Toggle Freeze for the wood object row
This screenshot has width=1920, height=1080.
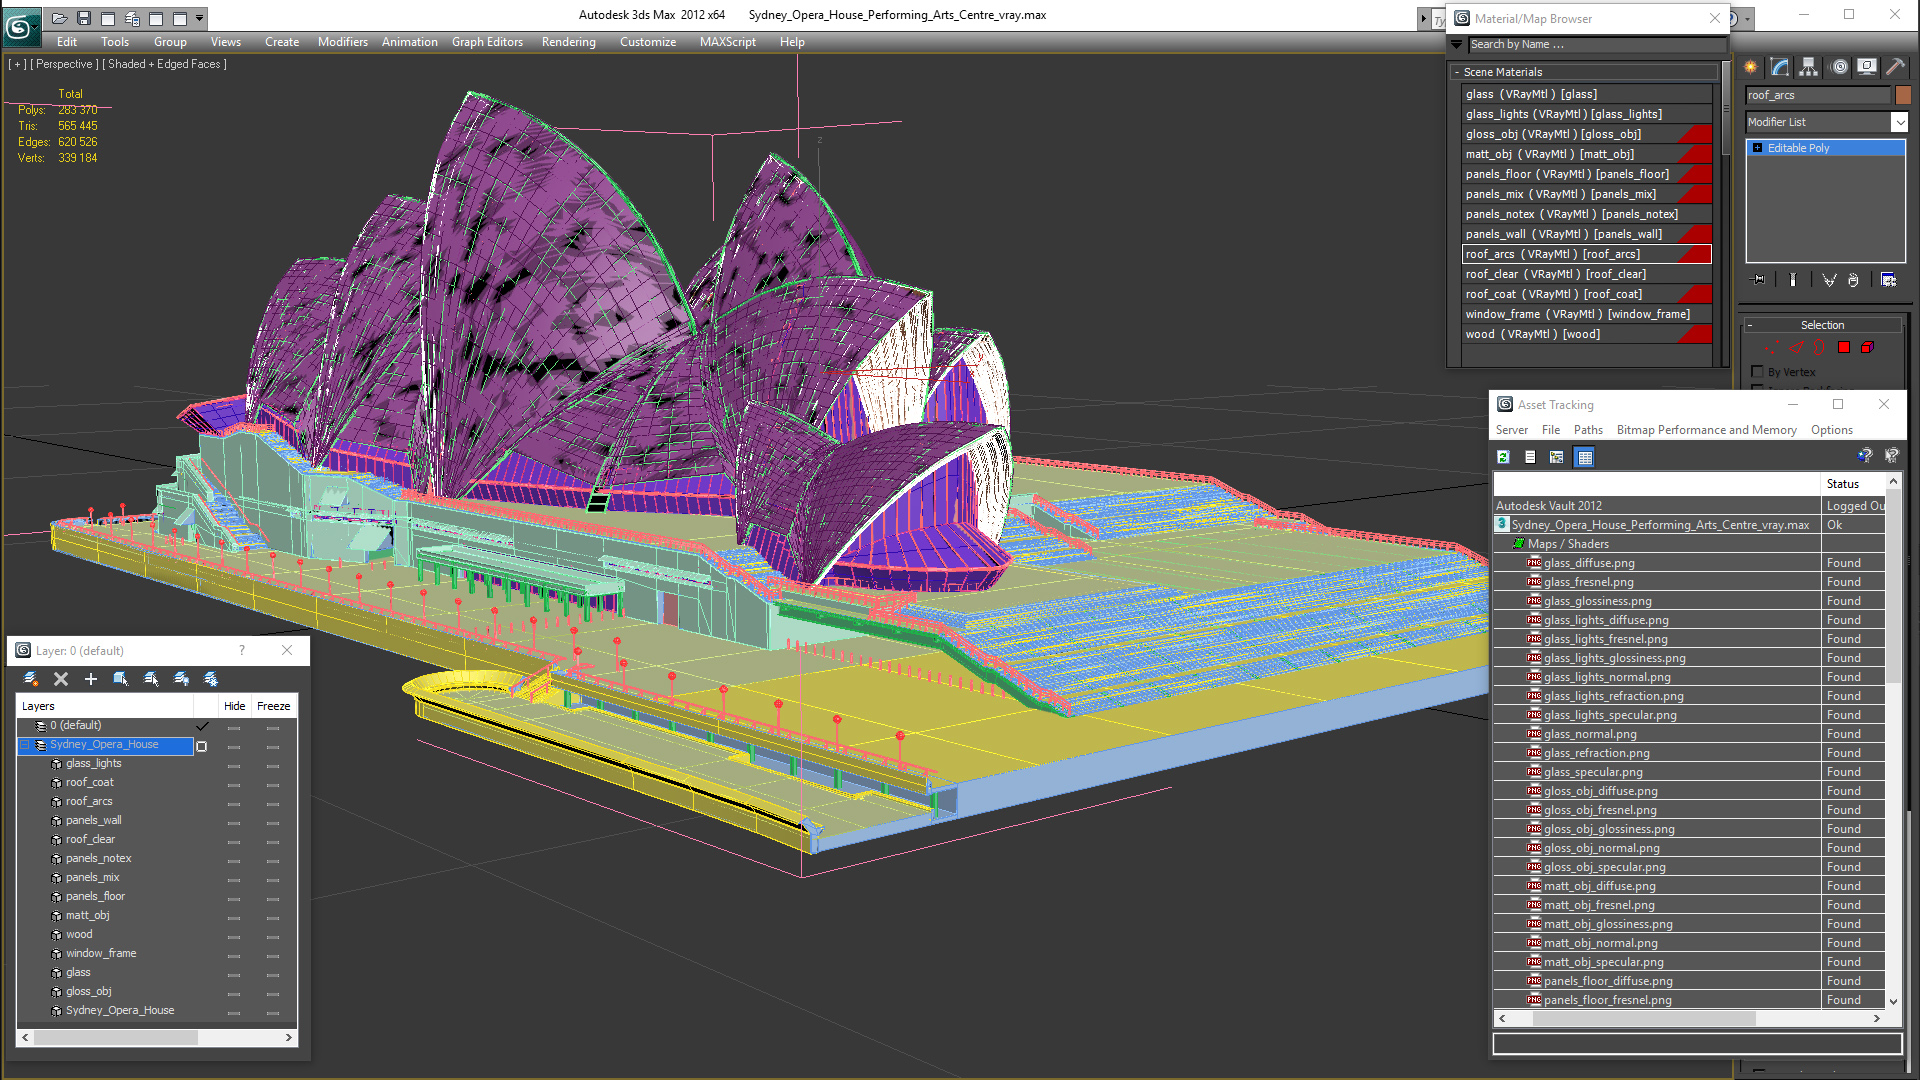[273, 937]
